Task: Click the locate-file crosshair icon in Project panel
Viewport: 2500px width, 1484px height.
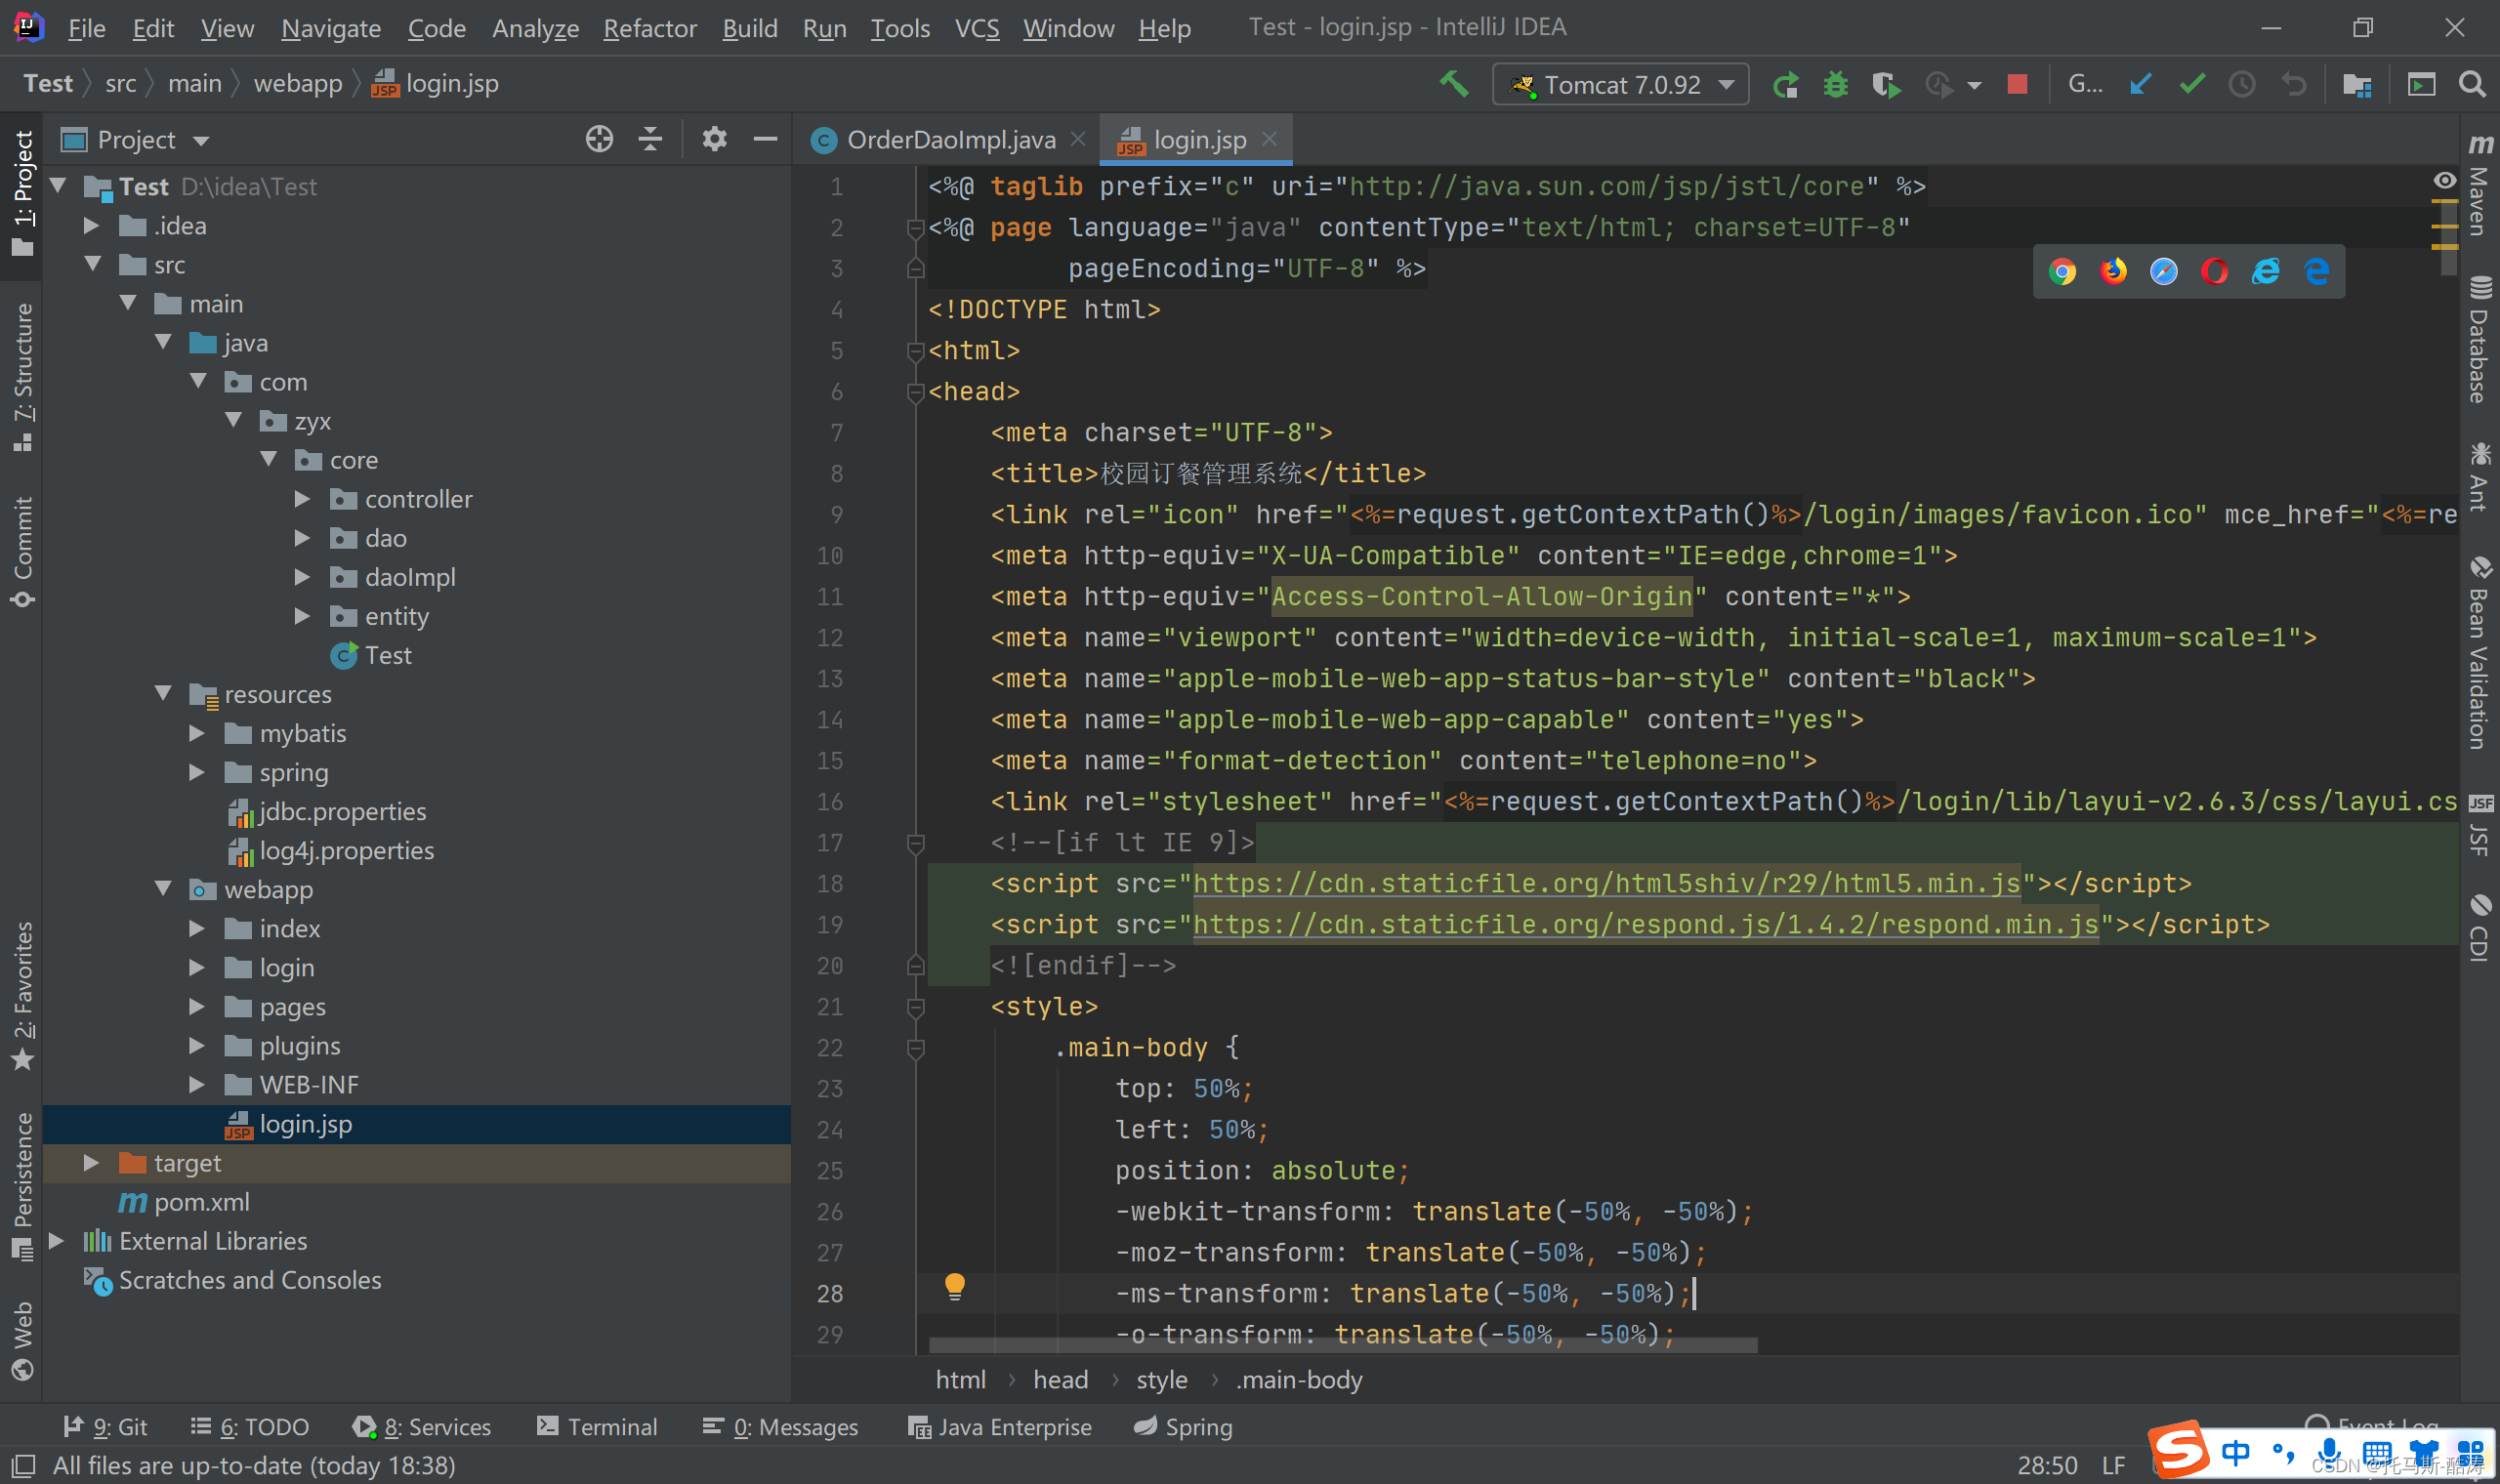Action: (599, 139)
